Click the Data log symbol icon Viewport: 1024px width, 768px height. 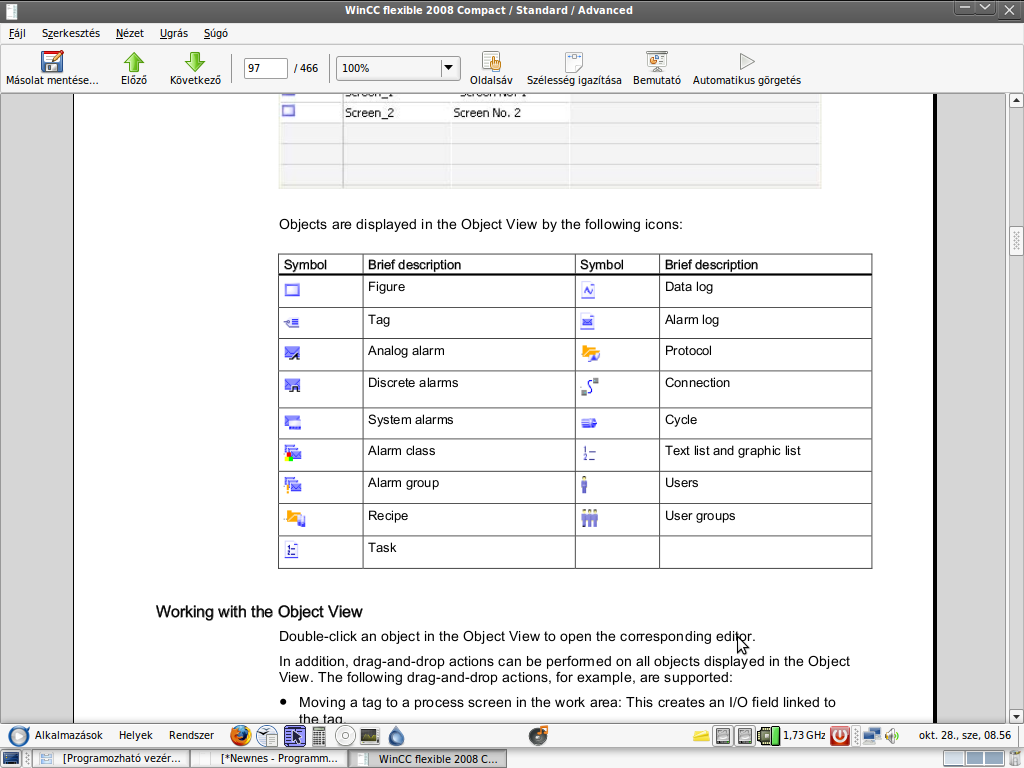588,291
